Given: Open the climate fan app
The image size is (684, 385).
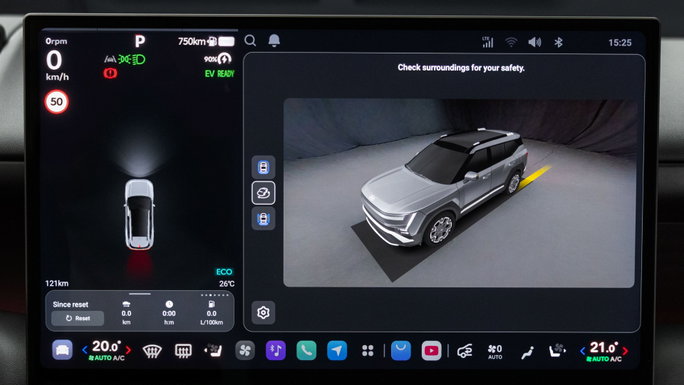Looking at the screenshot, I should tap(245, 351).
